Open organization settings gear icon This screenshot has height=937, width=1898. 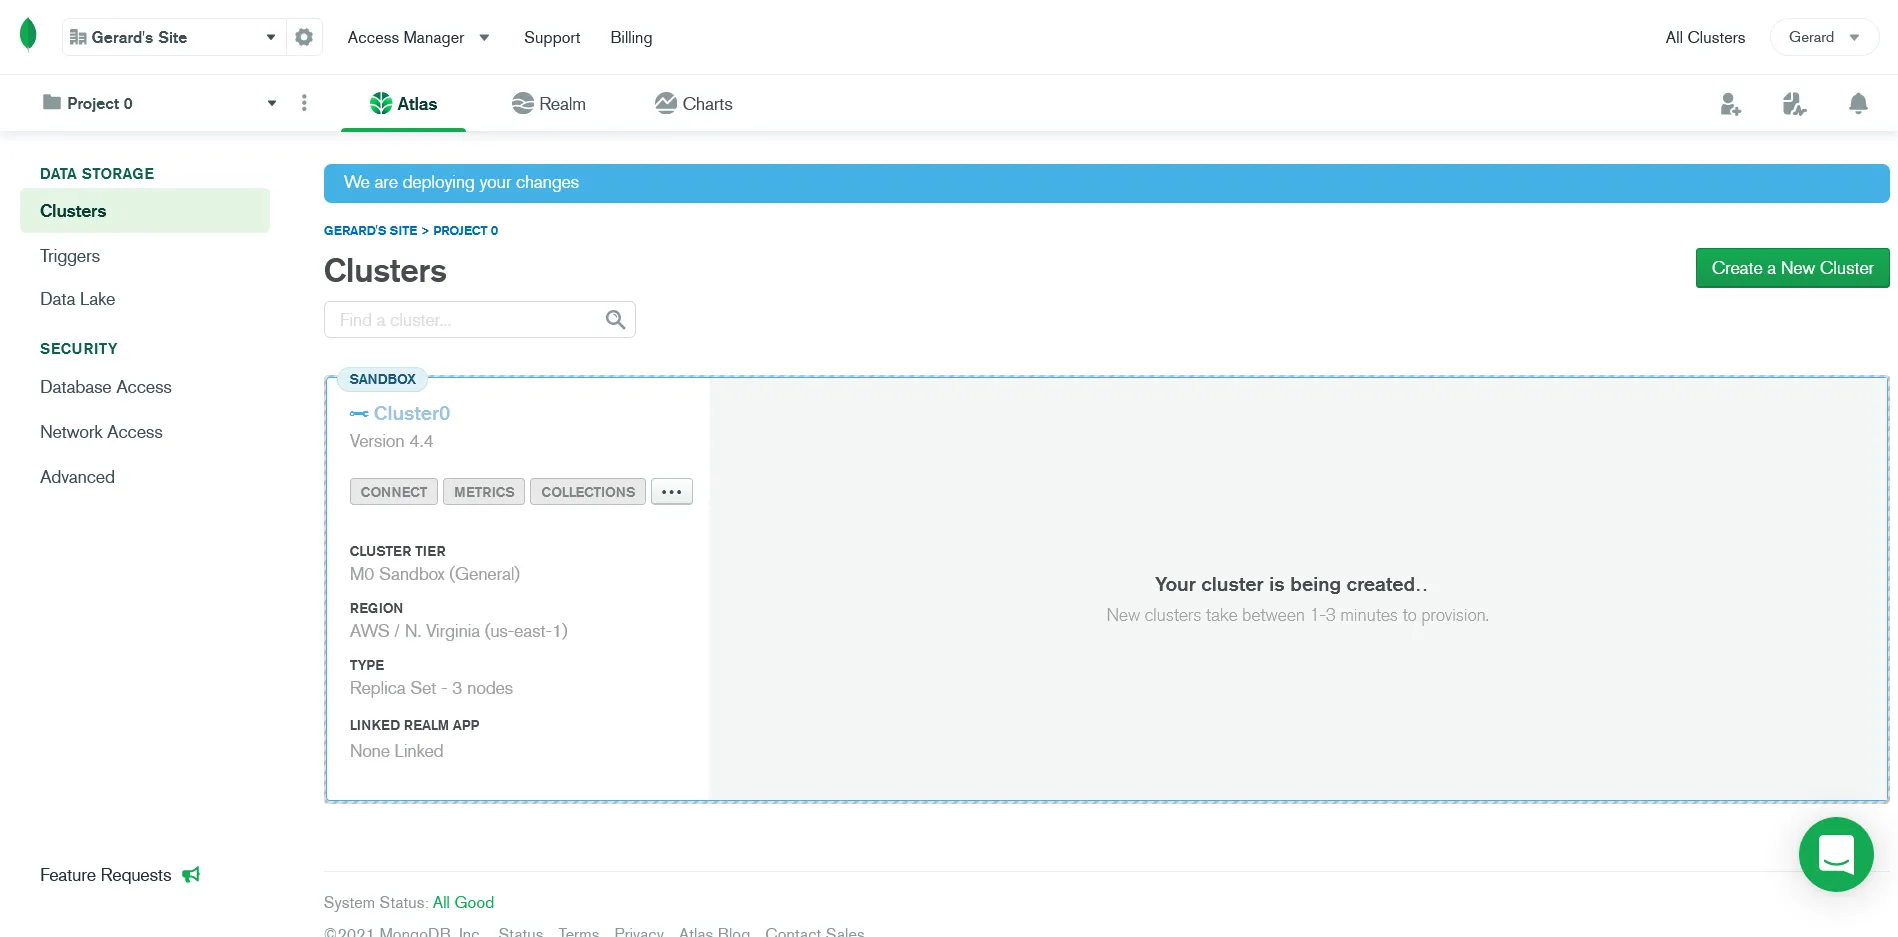click(304, 37)
